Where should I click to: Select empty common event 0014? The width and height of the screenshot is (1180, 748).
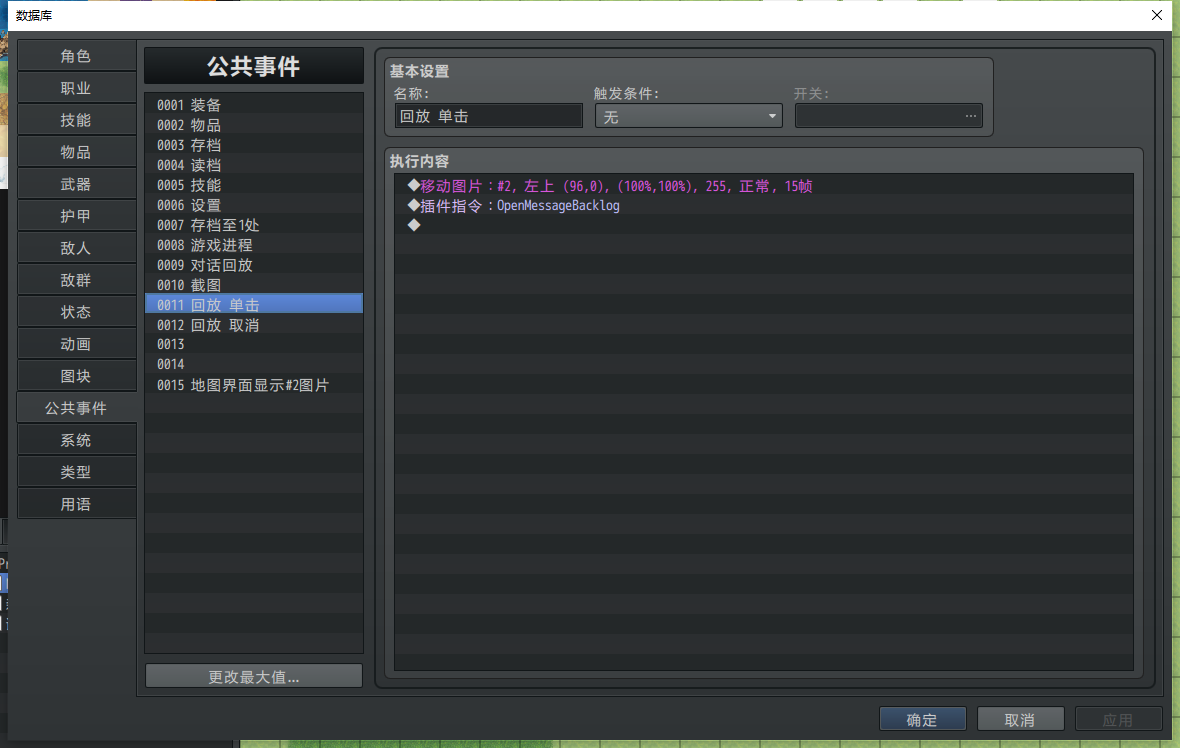pos(254,365)
